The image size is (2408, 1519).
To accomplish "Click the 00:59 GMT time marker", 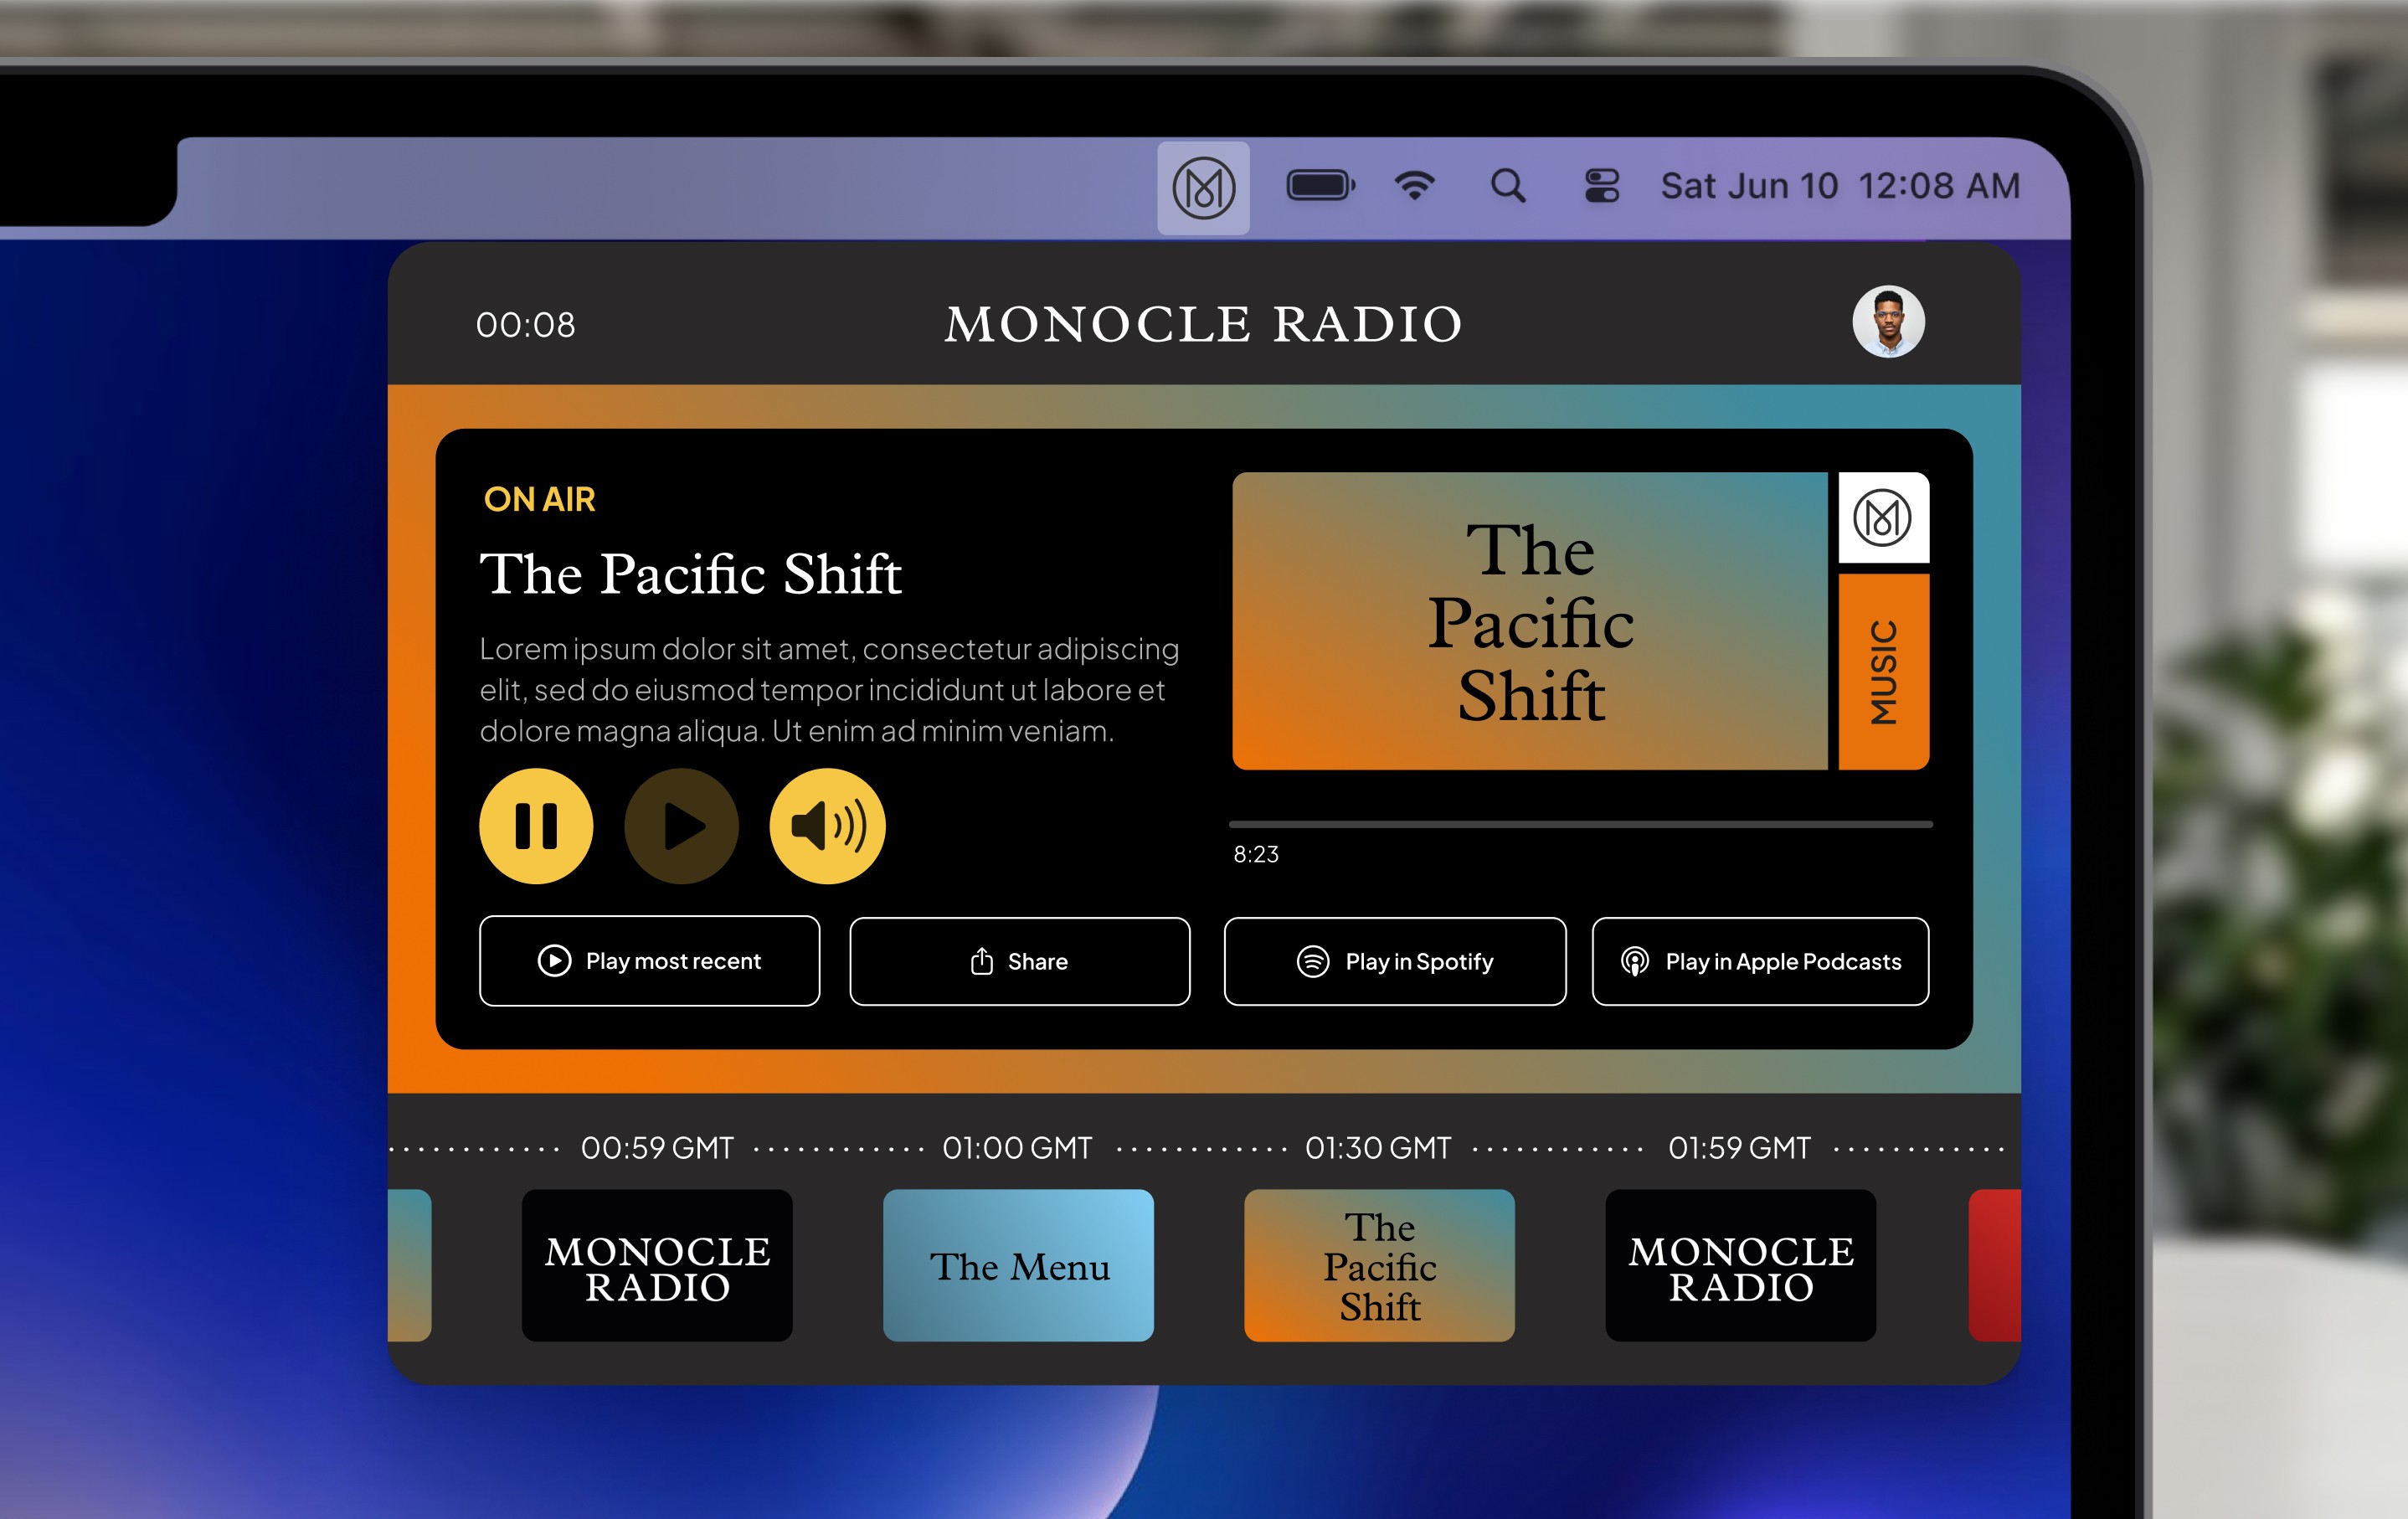I will point(657,1148).
